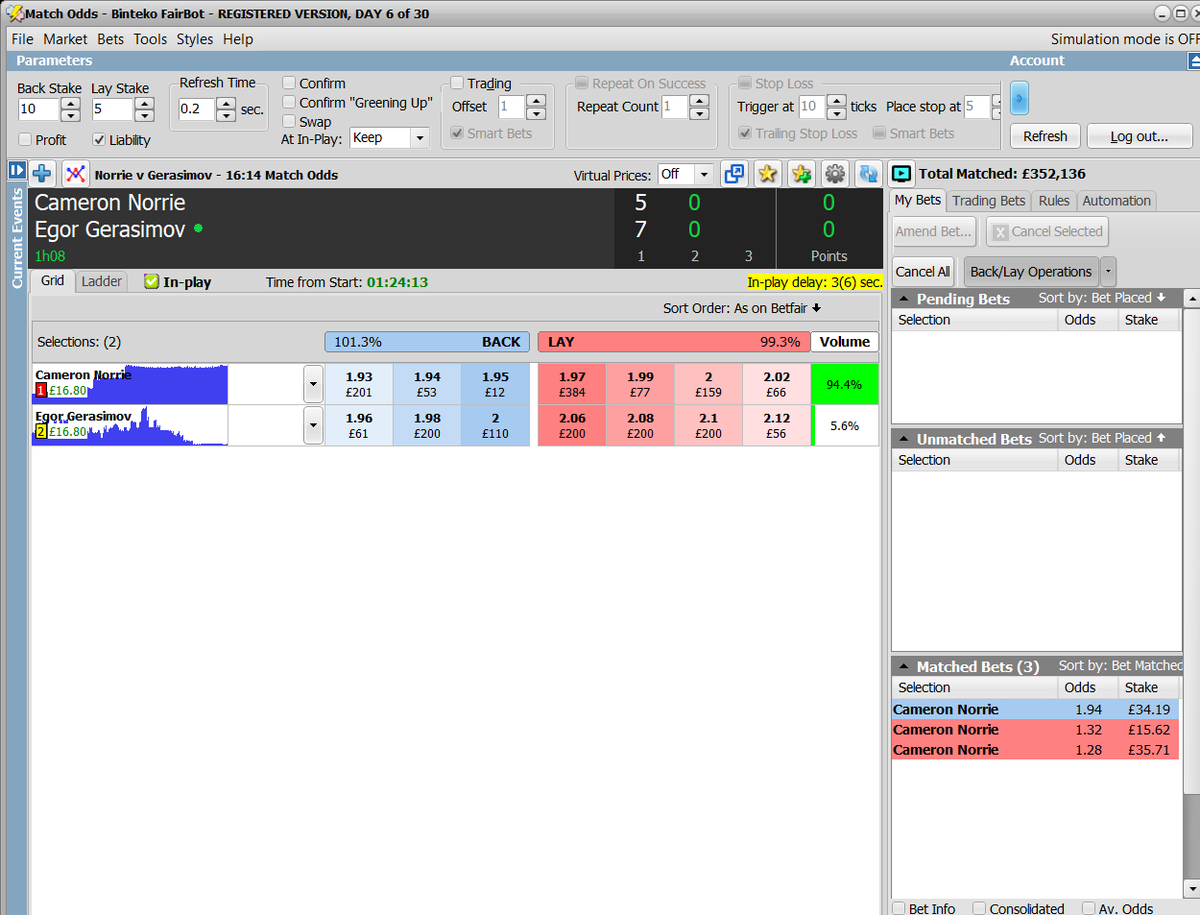Toggle the In-play green checkbox
The width and height of the screenshot is (1200, 915).
(152, 282)
